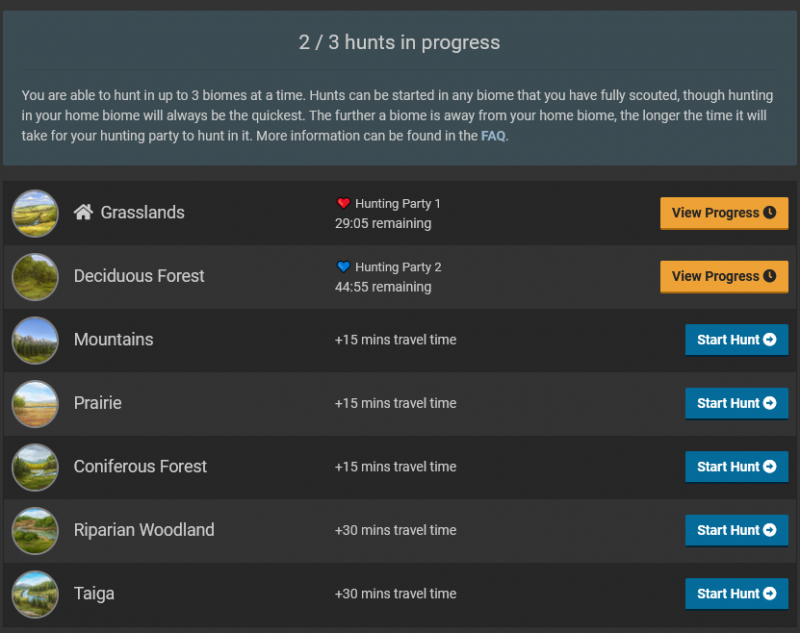Start Hunt in the Mountains
Screen dimensions: 800x633
point(736,340)
